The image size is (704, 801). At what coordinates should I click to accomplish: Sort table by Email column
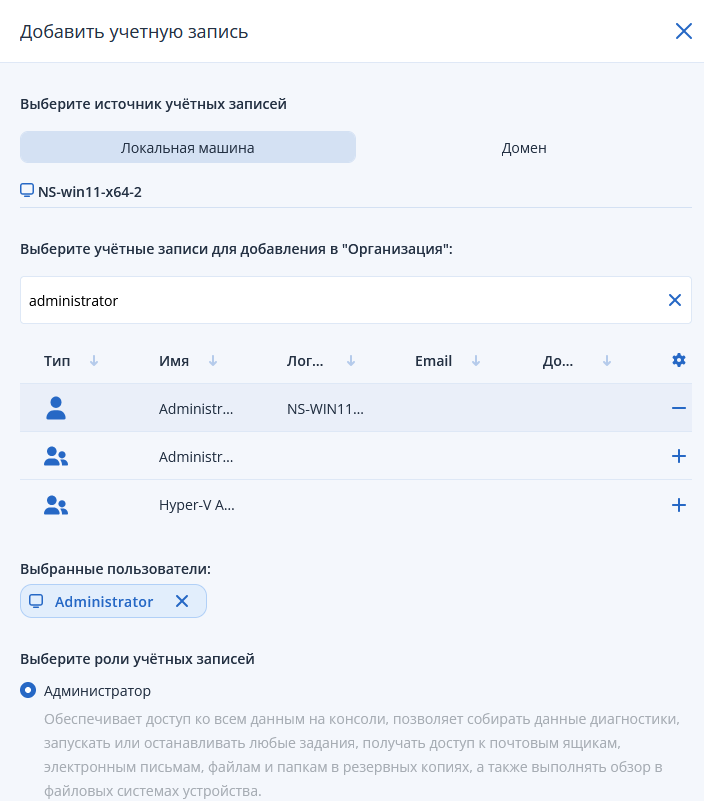476,361
